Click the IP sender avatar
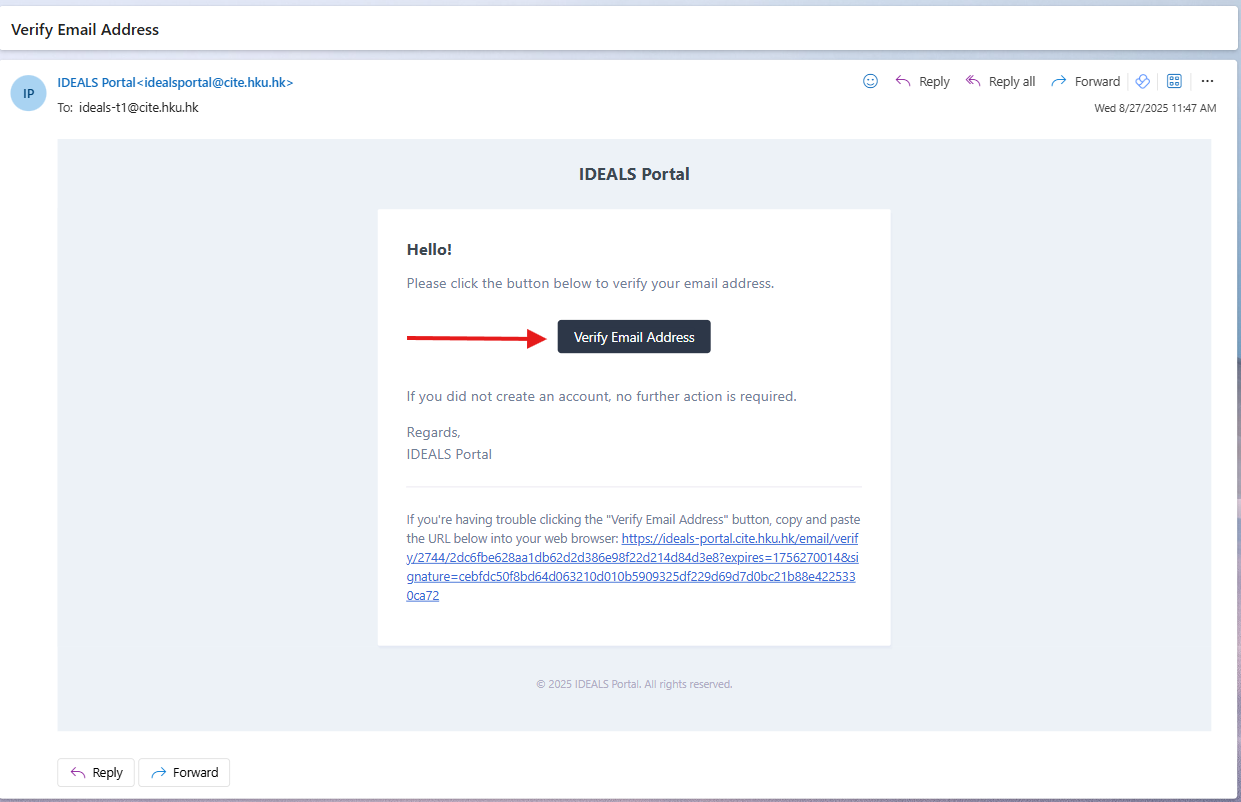Image resolution: width=1241 pixels, height=802 pixels. [28, 93]
